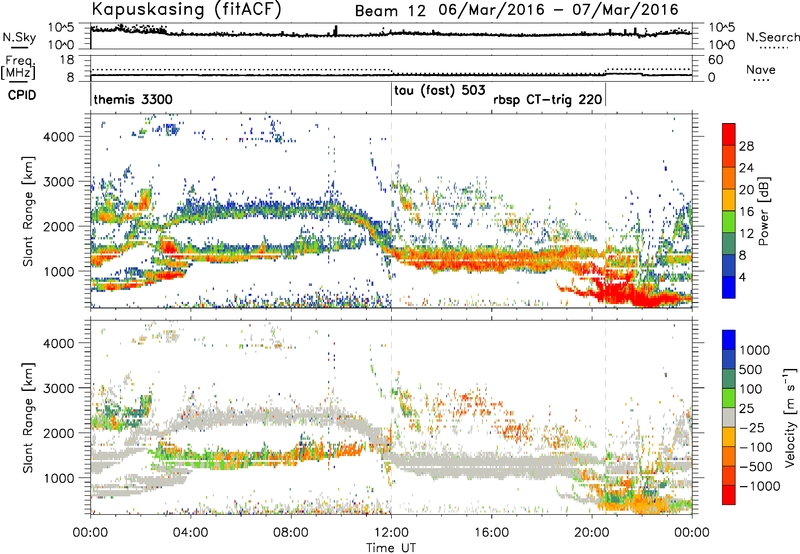Click the "N.Sky" legend label
Viewport: 800px width, 554px height.
(19, 37)
